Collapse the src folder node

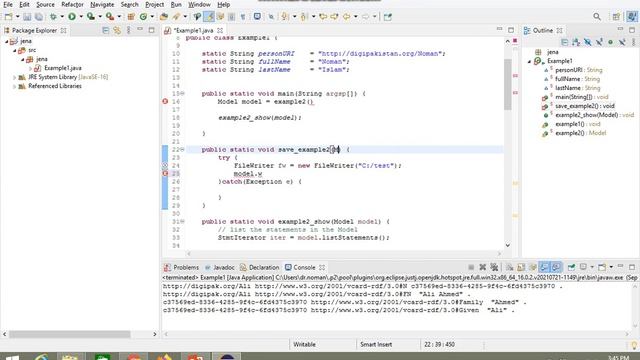tap(15, 50)
